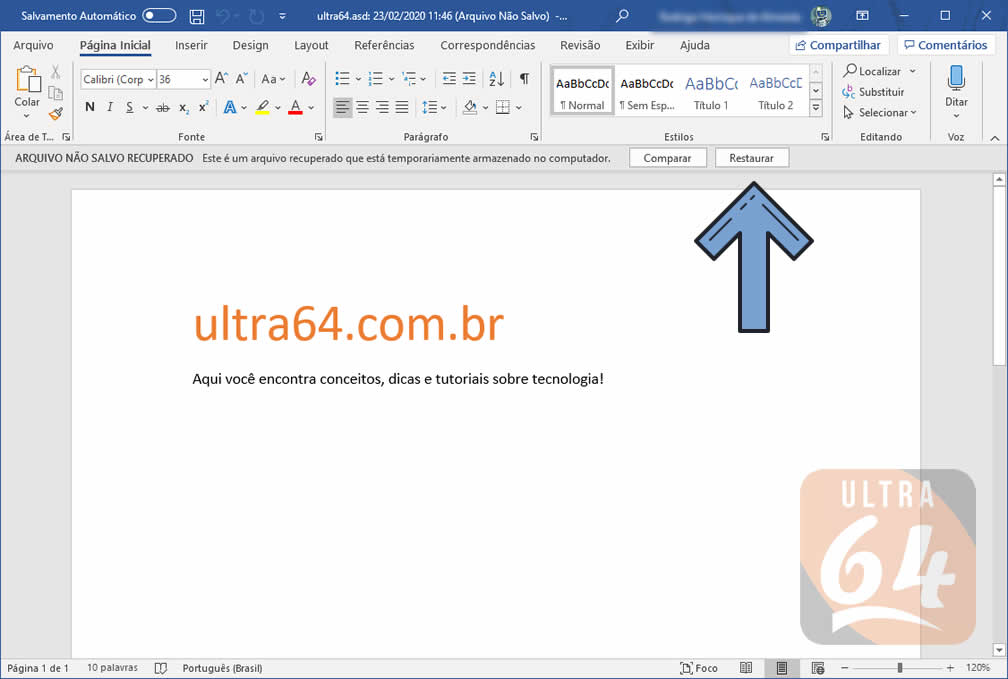This screenshot has width=1008, height=679.
Task: Click the strikethrough text icon
Action: pos(162,107)
